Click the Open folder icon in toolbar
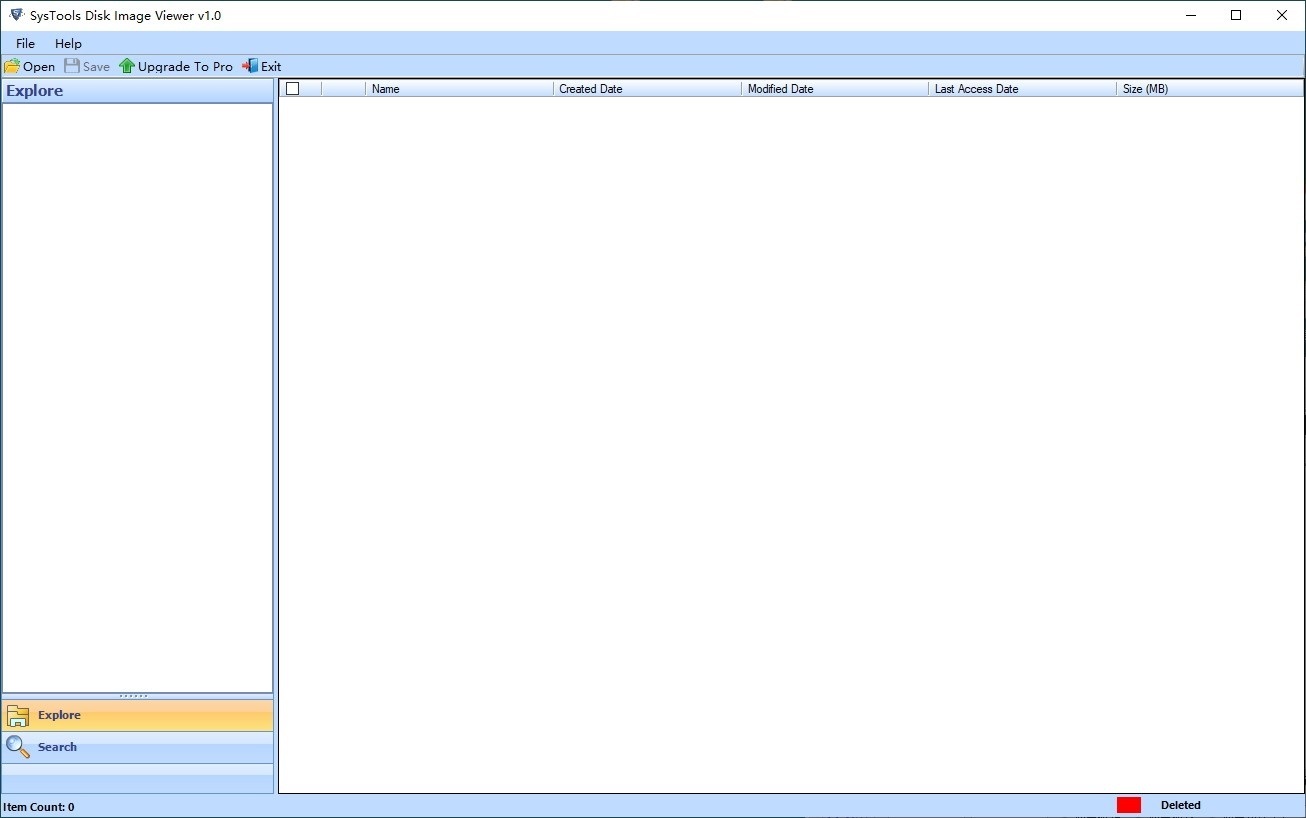1306x818 pixels. [12, 66]
